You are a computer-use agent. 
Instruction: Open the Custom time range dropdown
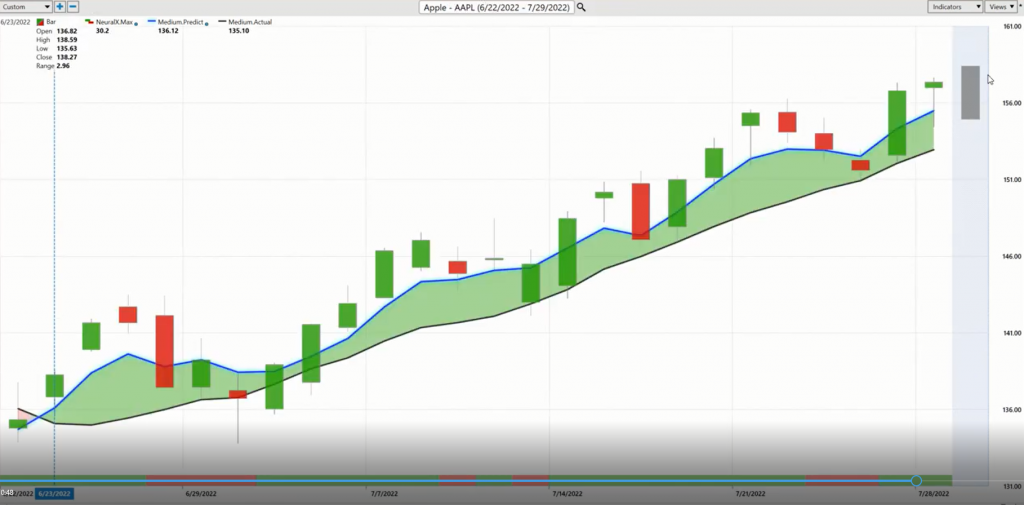(x=27, y=7)
